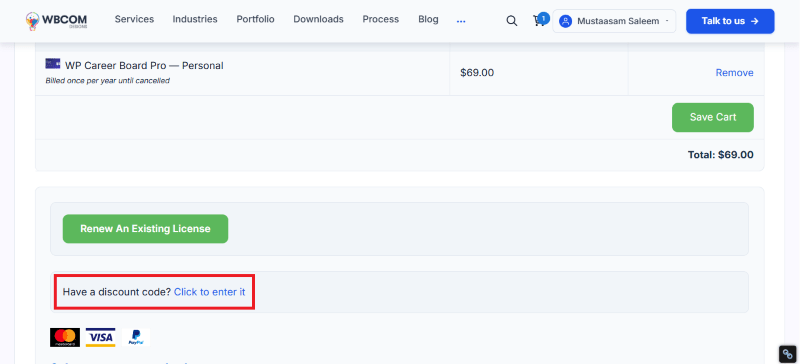
Task: Open the search magnifier icon
Action: [x=511, y=21]
